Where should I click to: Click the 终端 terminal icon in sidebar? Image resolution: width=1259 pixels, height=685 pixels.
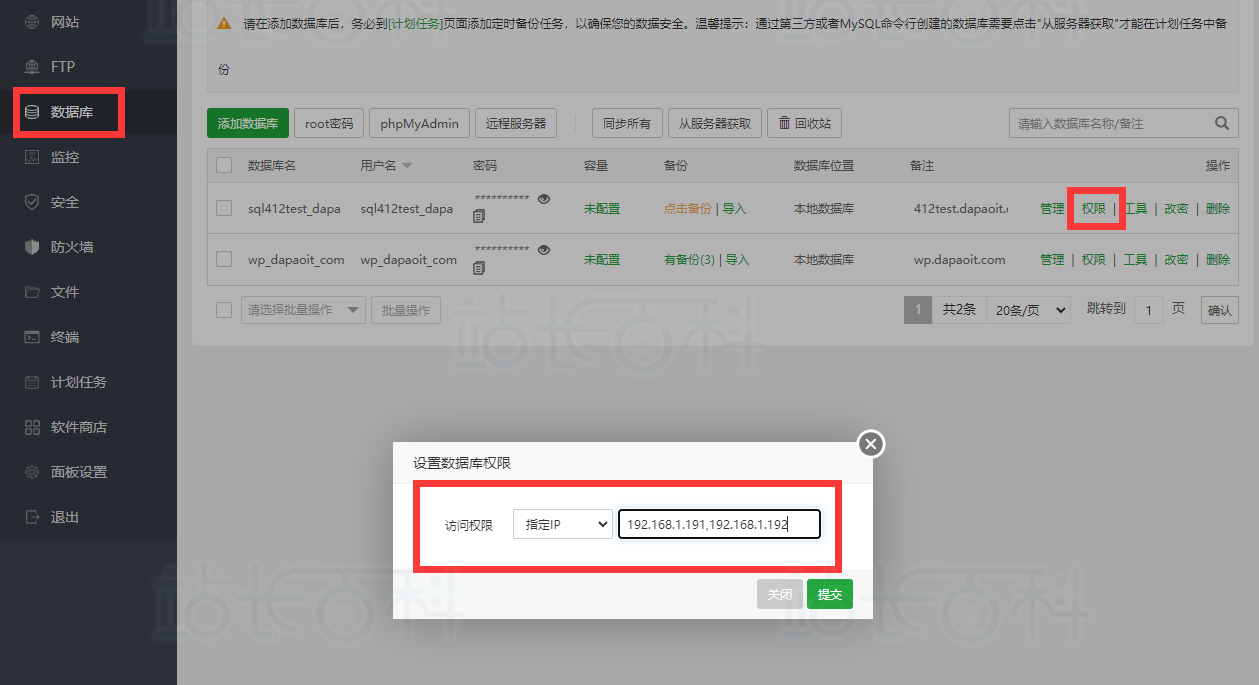32,337
